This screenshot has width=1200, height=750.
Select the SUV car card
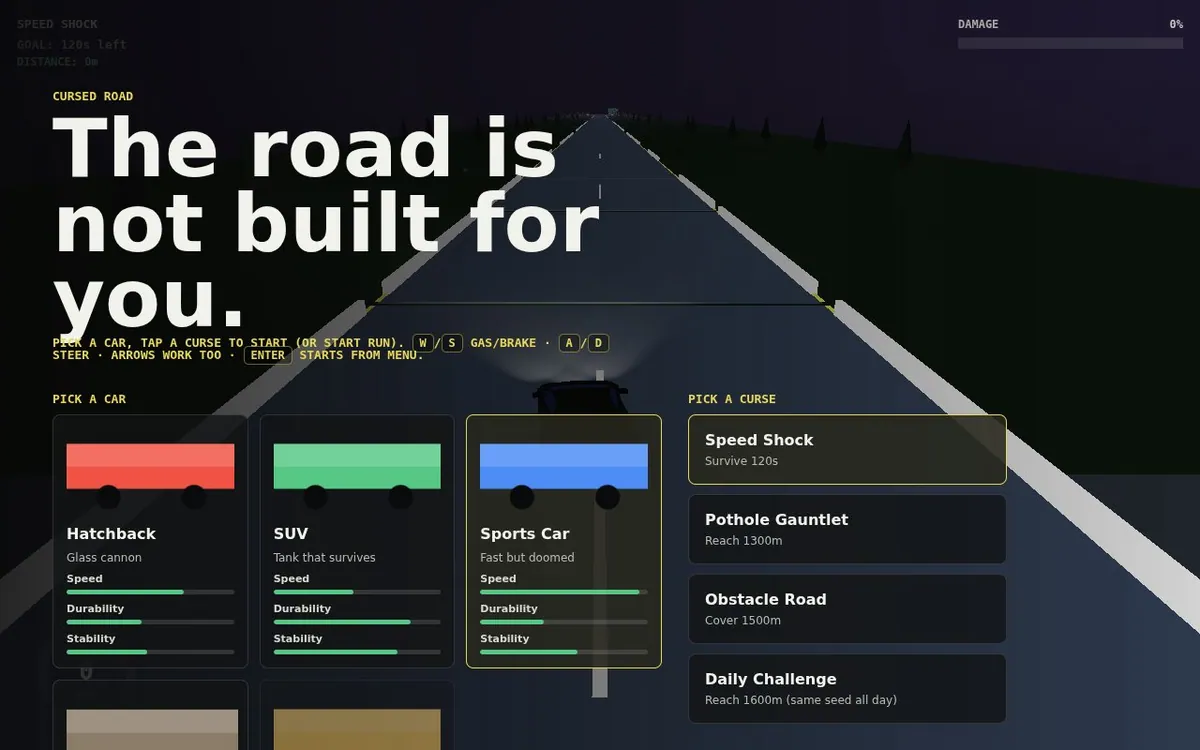coord(357,541)
